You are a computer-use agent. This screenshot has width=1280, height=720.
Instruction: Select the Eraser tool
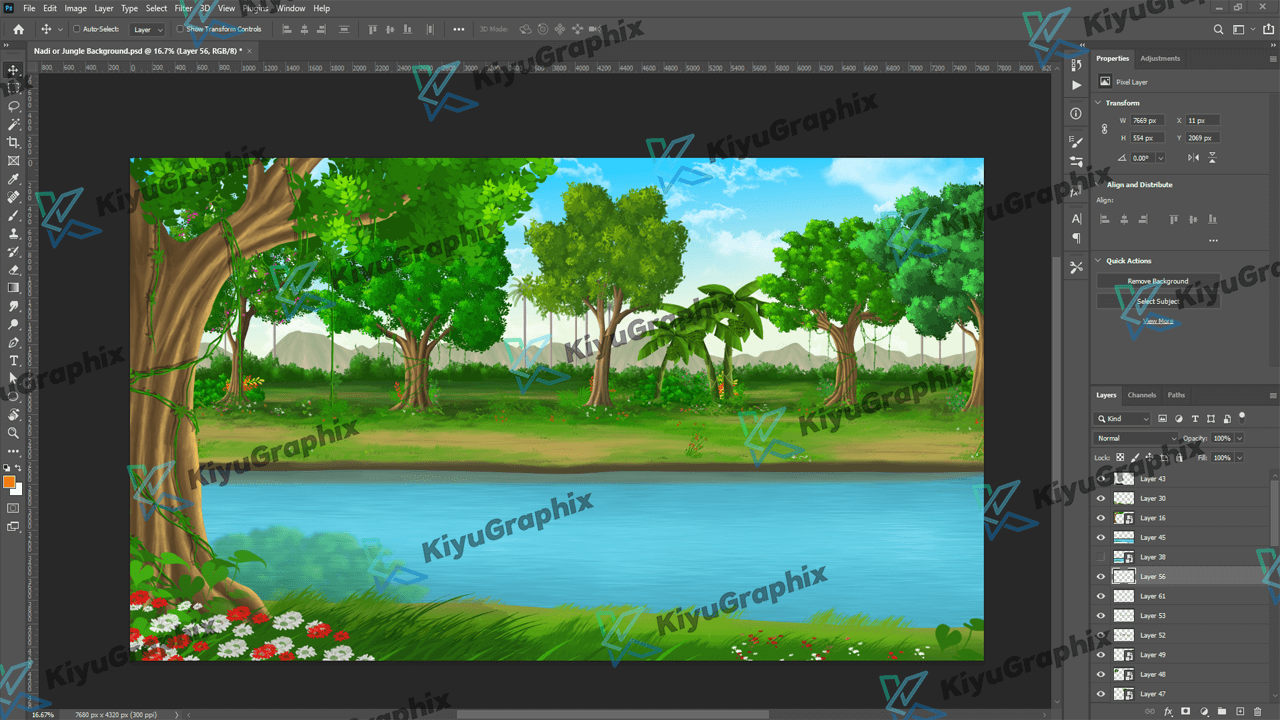point(13,270)
